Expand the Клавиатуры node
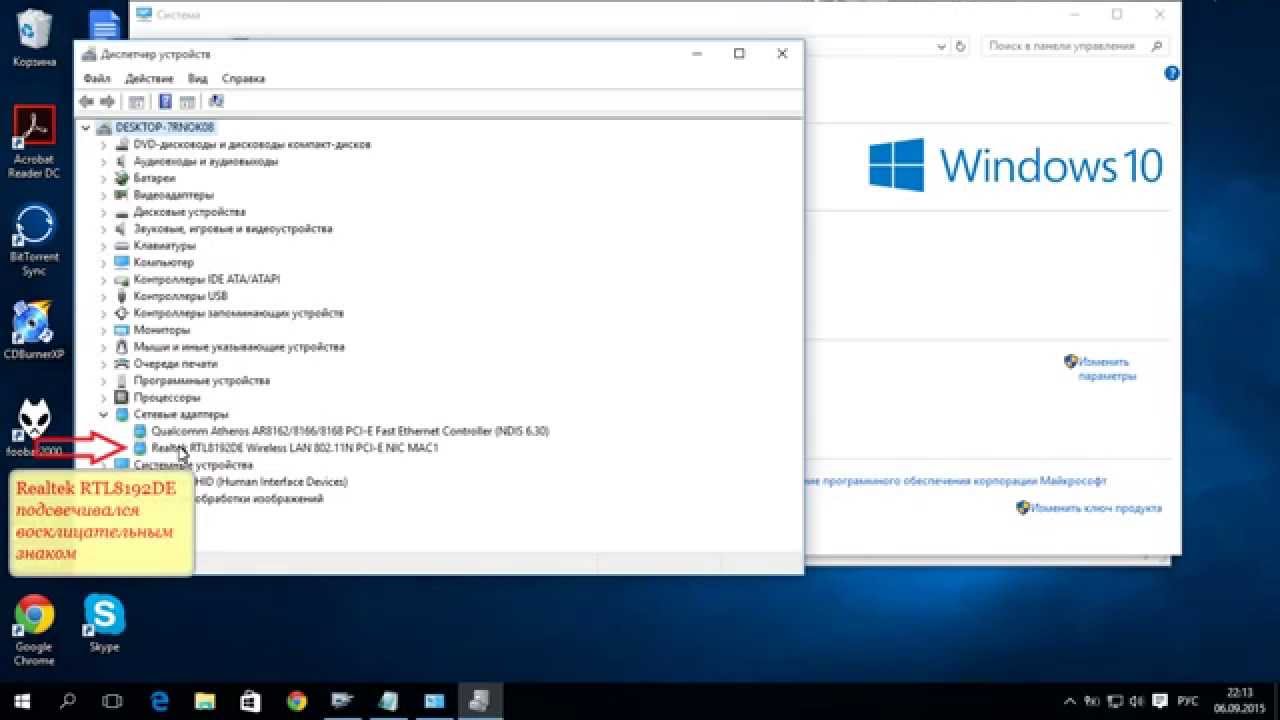1280x720 pixels. click(x=103, y=245)
